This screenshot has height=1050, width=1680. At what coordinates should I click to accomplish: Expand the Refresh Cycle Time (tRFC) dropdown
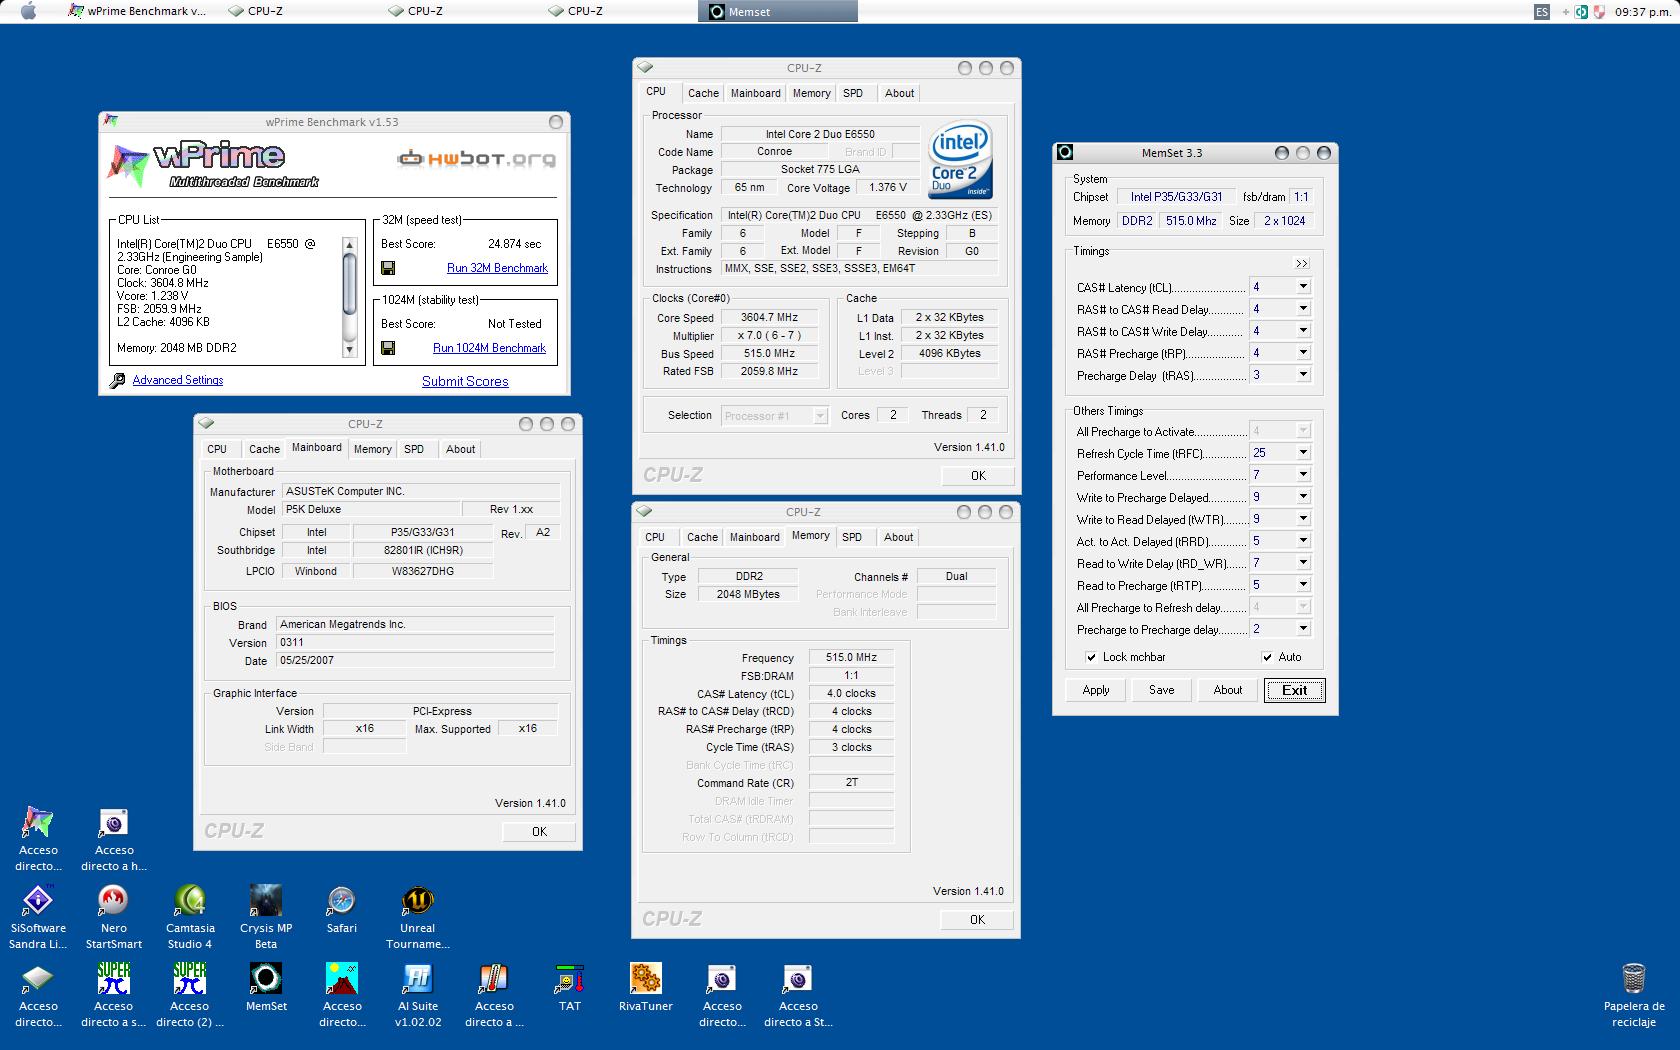[1303, 453]
